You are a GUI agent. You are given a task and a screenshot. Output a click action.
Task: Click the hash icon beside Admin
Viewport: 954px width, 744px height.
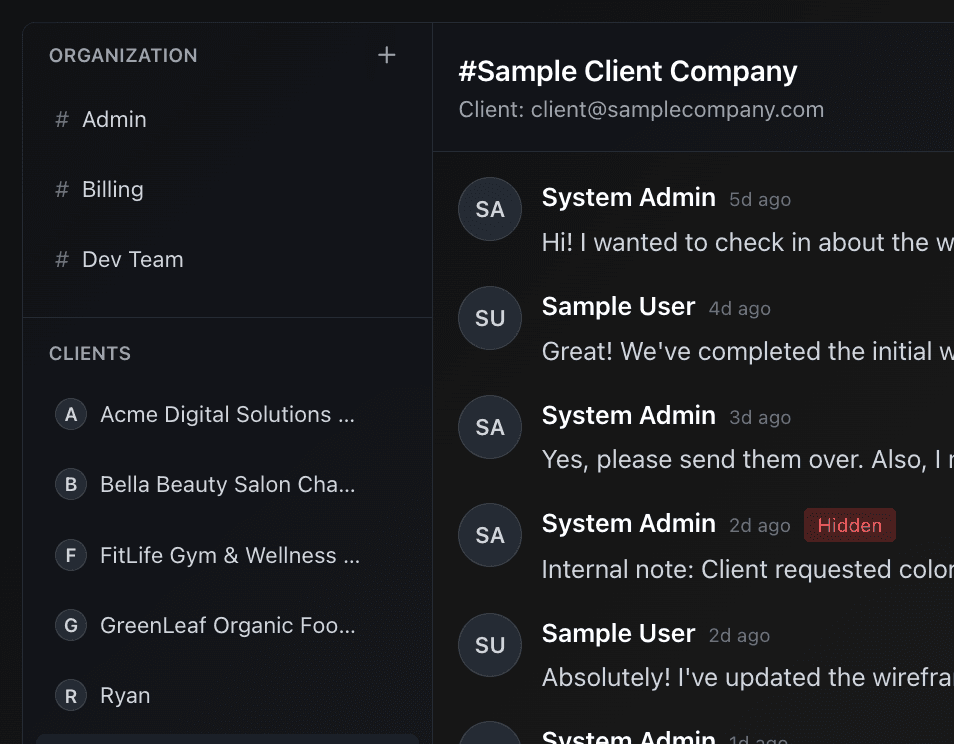click(62, 120)
